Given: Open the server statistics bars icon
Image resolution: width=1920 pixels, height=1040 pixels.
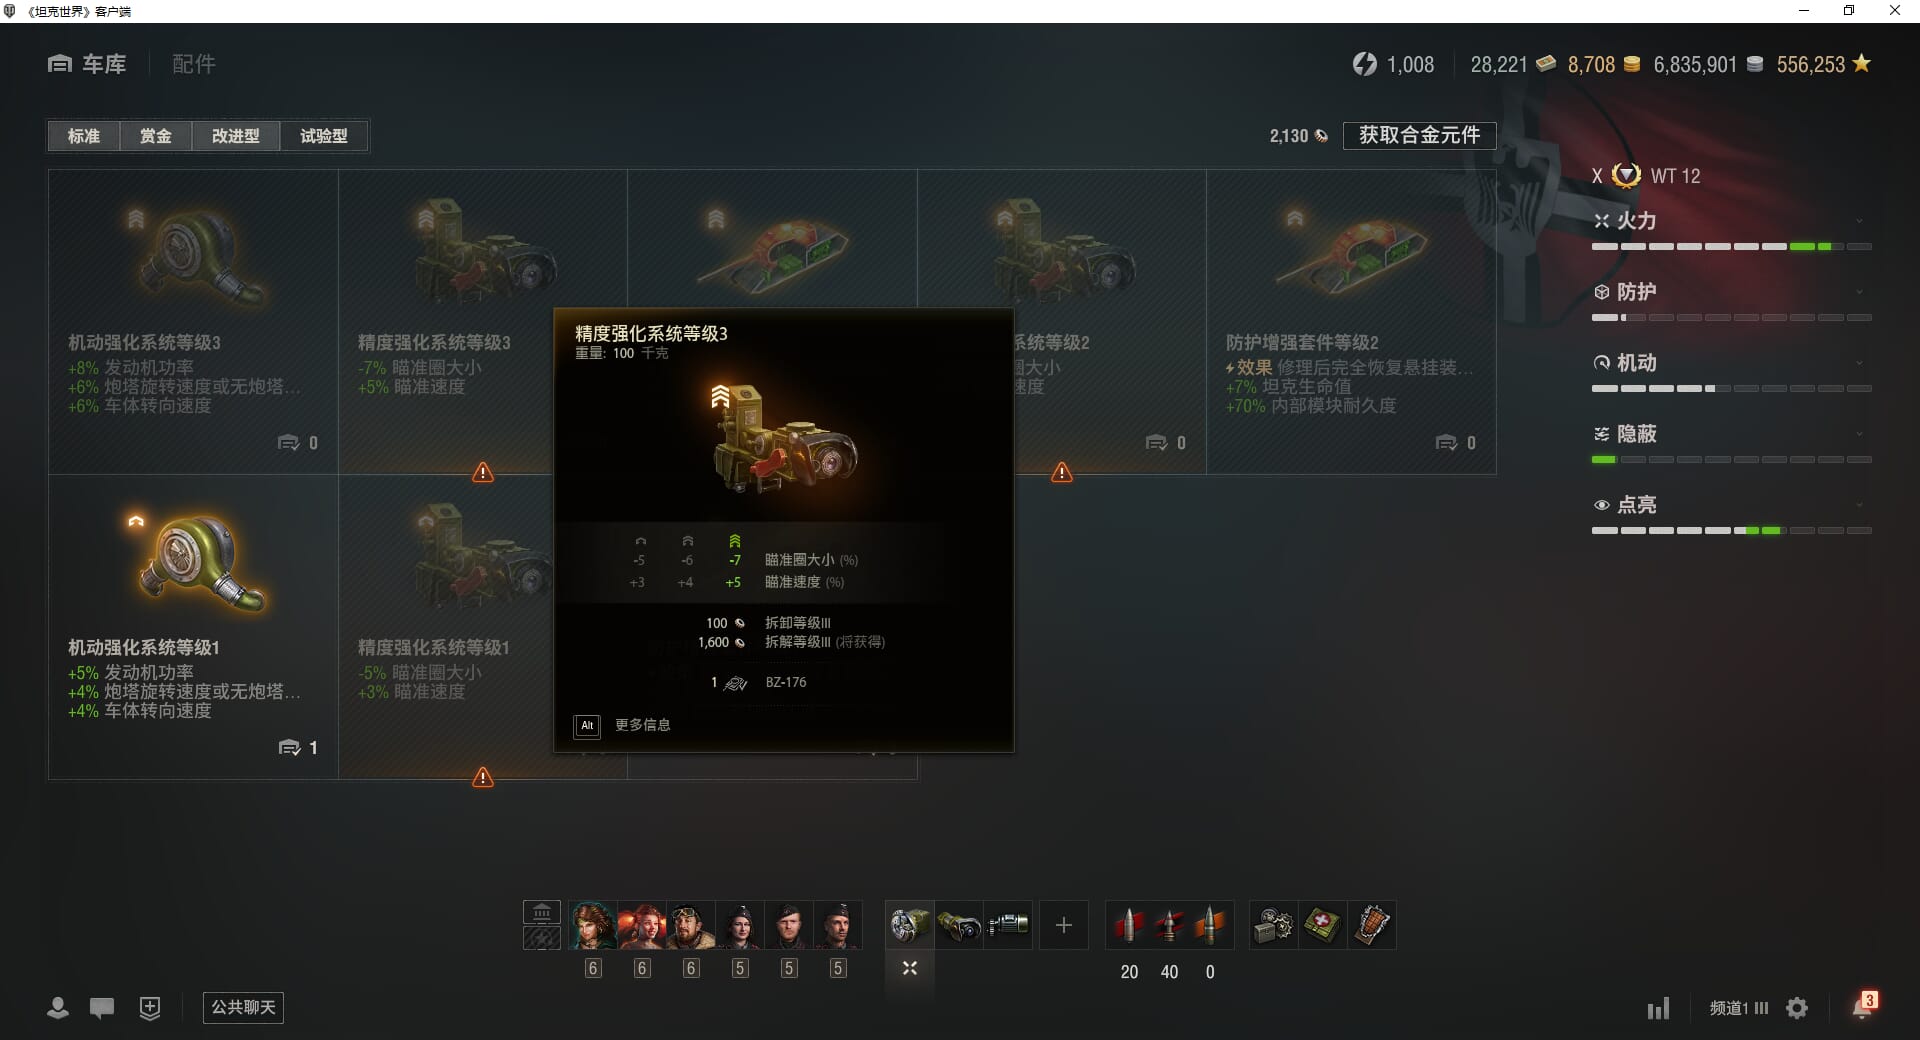Looking at the screenshot, I should click(x=1658, y=1008).
